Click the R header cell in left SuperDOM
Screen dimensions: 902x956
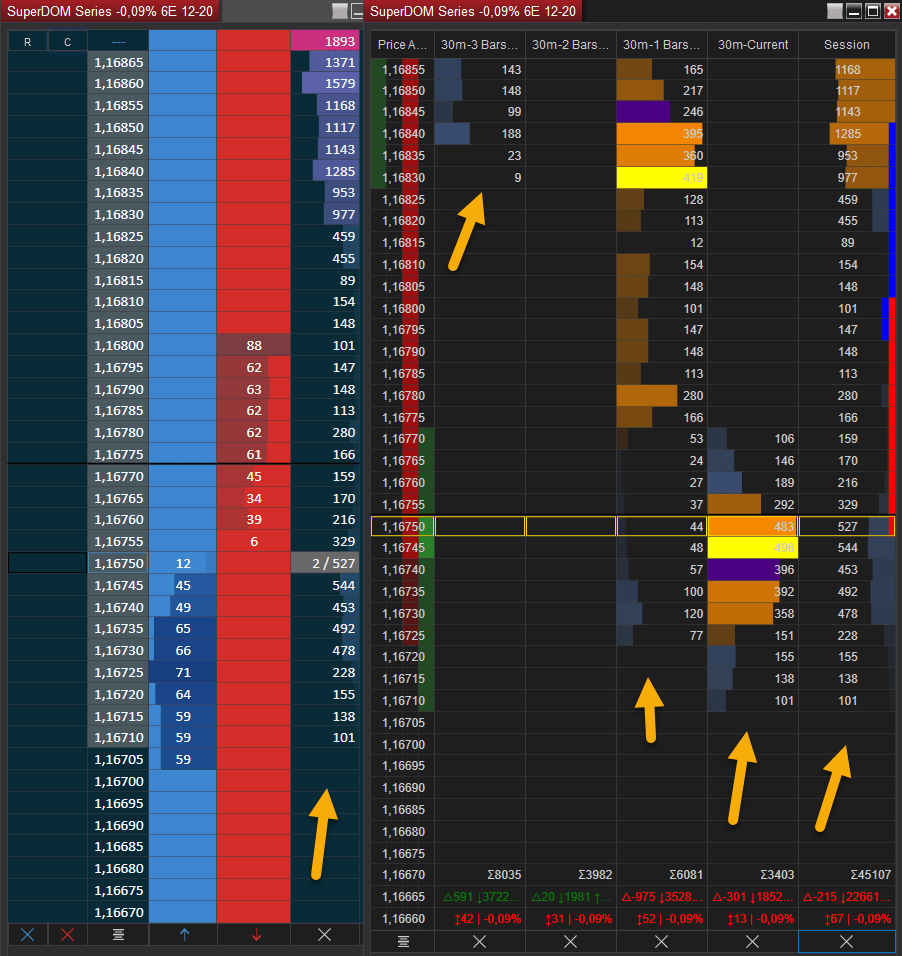pos(27,41)
